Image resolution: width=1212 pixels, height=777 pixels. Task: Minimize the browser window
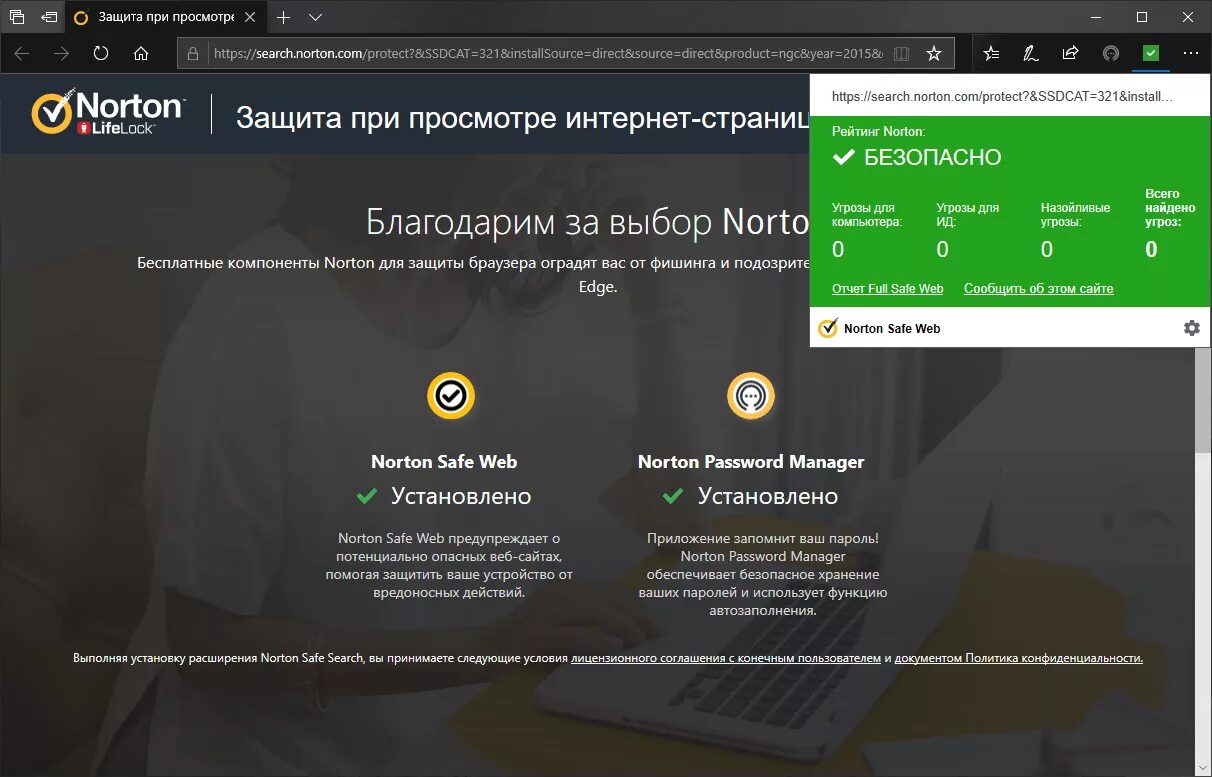click(x=1094, y=17)
